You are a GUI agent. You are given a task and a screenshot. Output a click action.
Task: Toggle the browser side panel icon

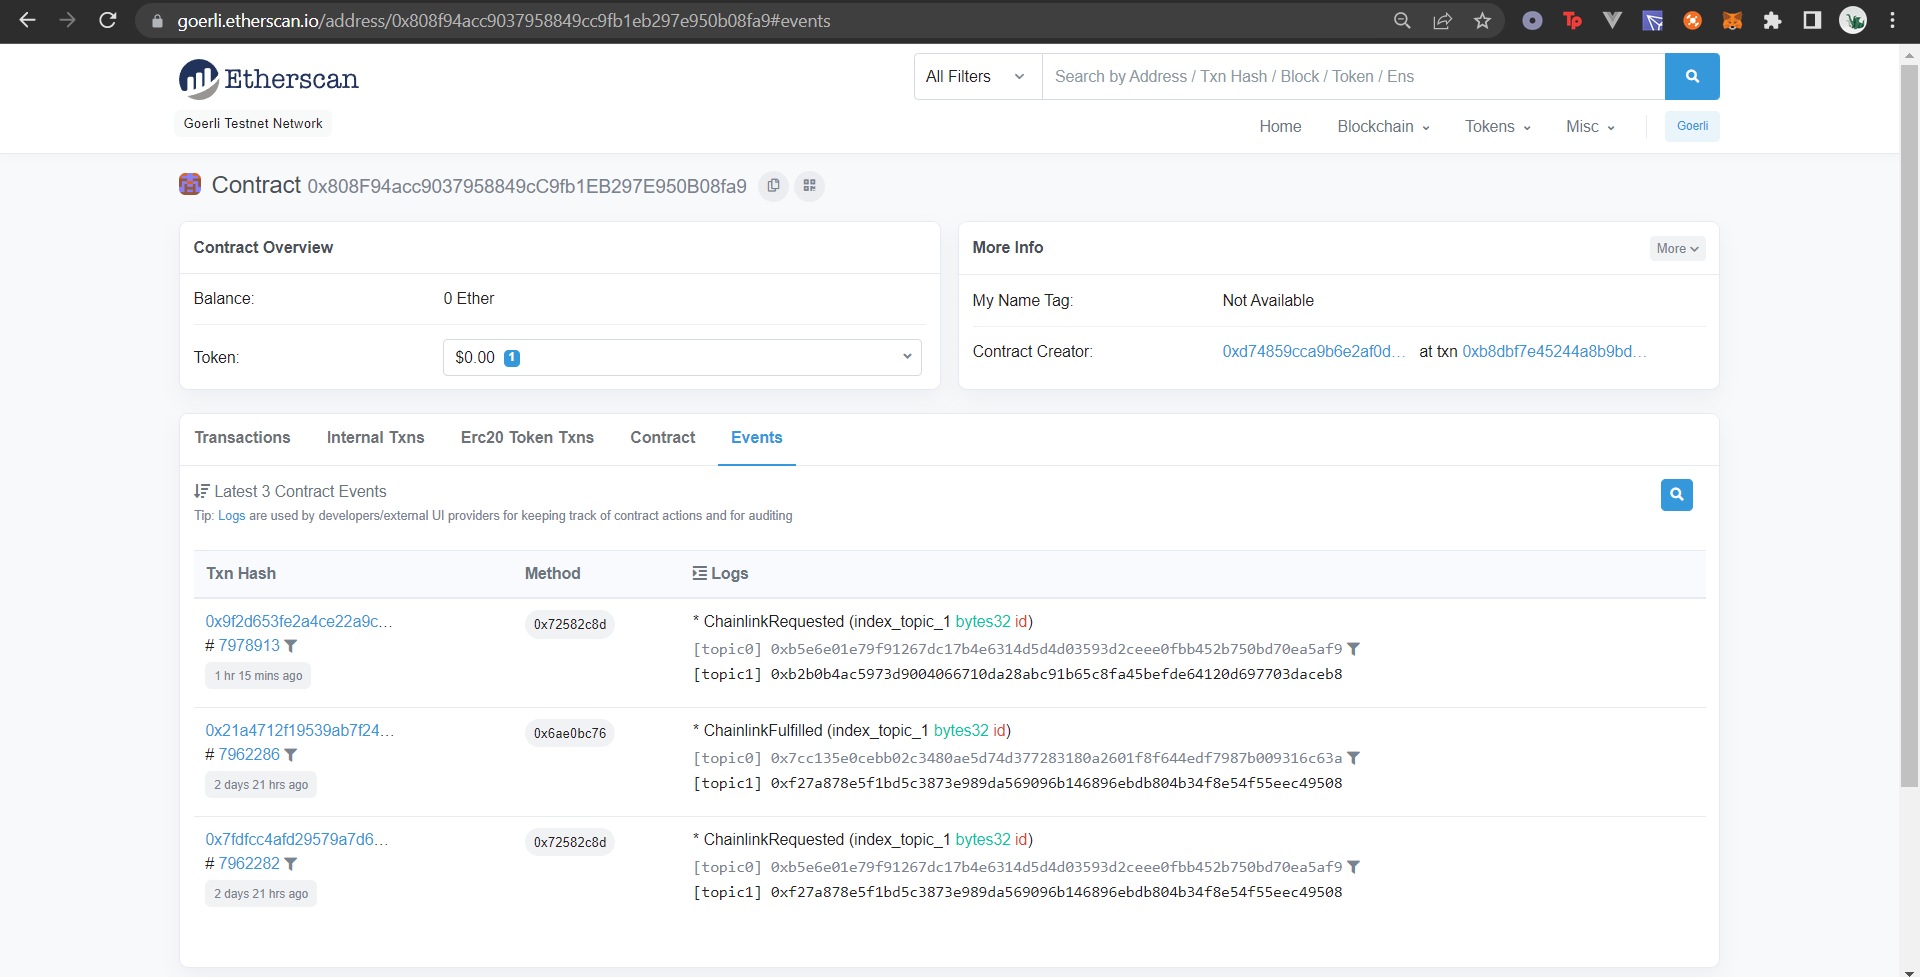(x=1812, y=20)
